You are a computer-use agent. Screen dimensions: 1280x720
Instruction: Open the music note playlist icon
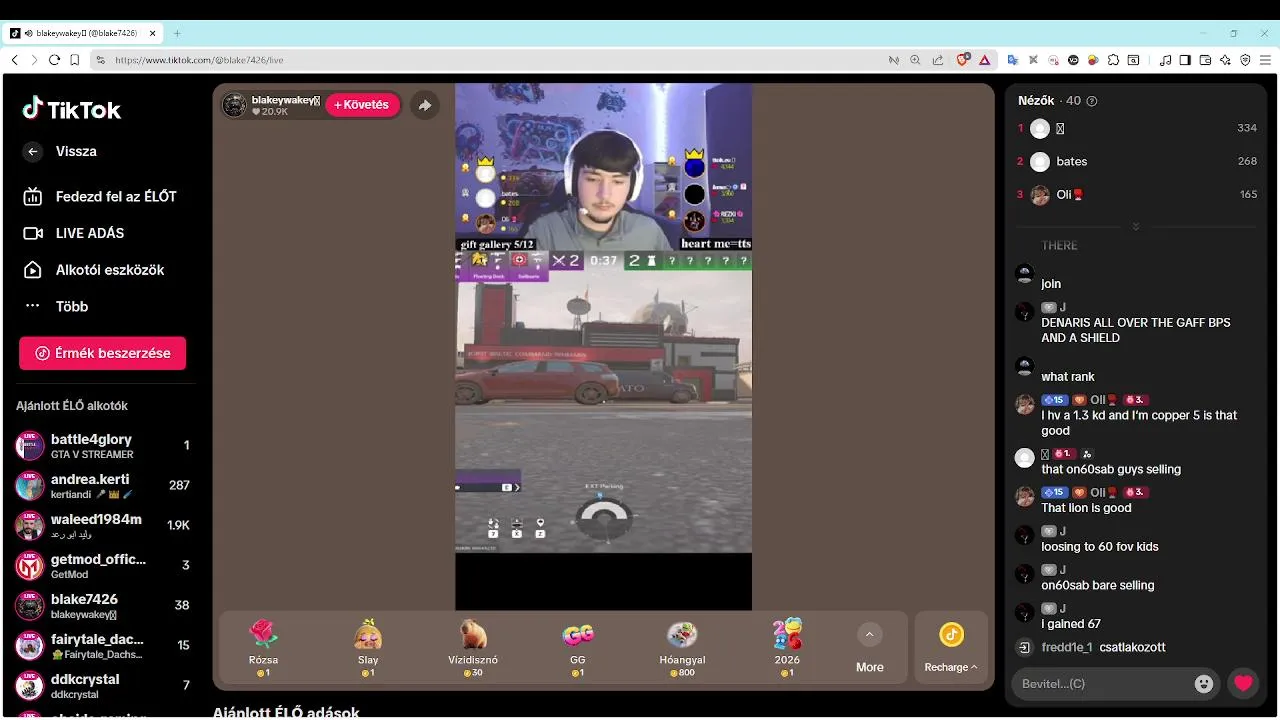pos(1165,60)
